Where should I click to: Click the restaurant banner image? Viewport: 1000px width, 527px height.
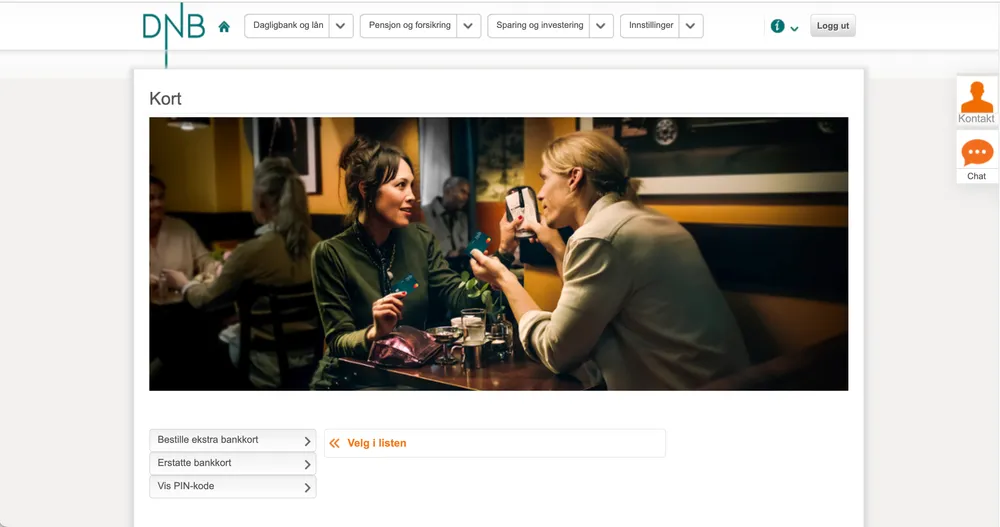[x=499, y=254]
